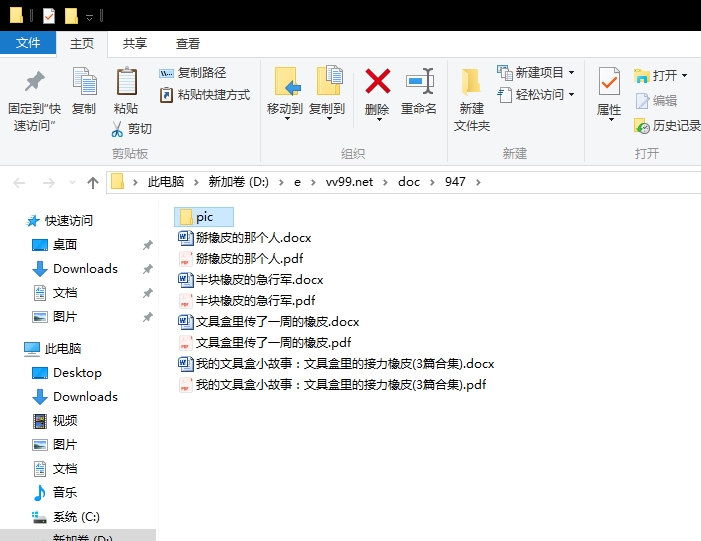Click the Back navigation arrow

coord(19,182)
